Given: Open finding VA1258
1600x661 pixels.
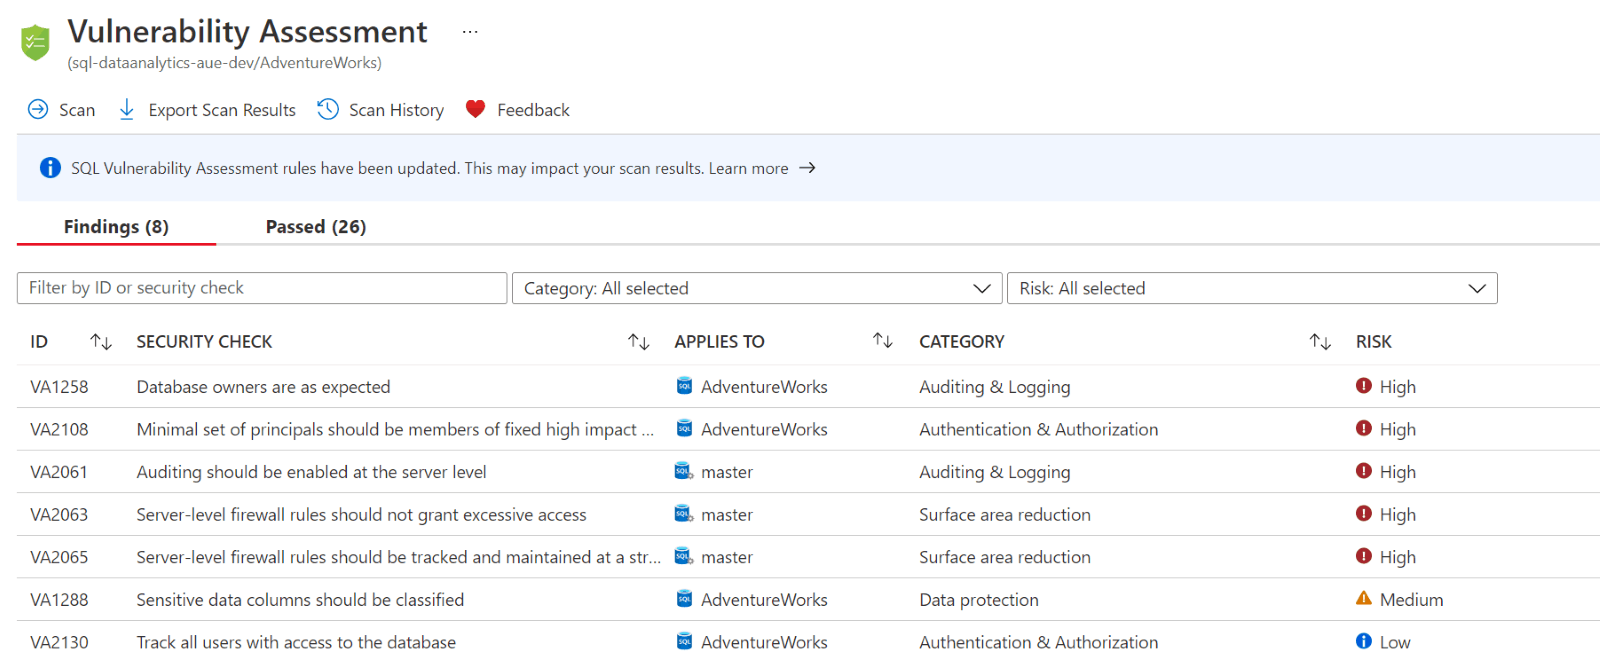Looking at the screenshot, I should click(x=59, y=387).
